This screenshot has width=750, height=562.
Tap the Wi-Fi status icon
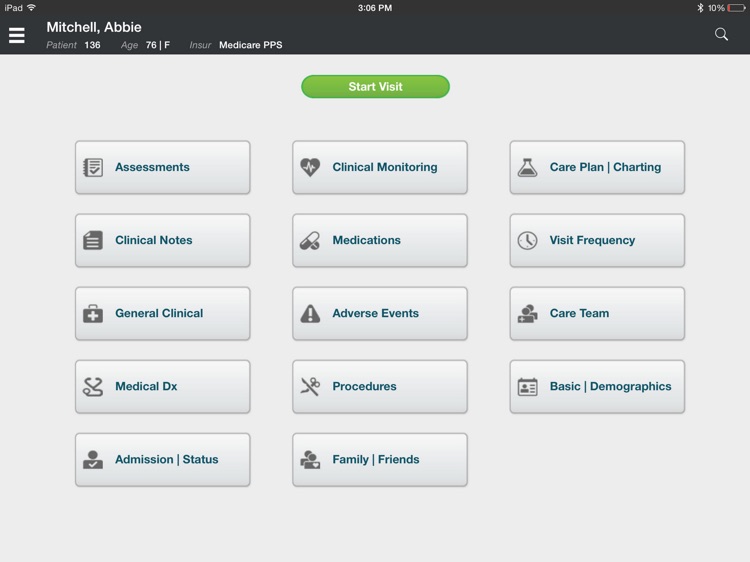[31, 8]
